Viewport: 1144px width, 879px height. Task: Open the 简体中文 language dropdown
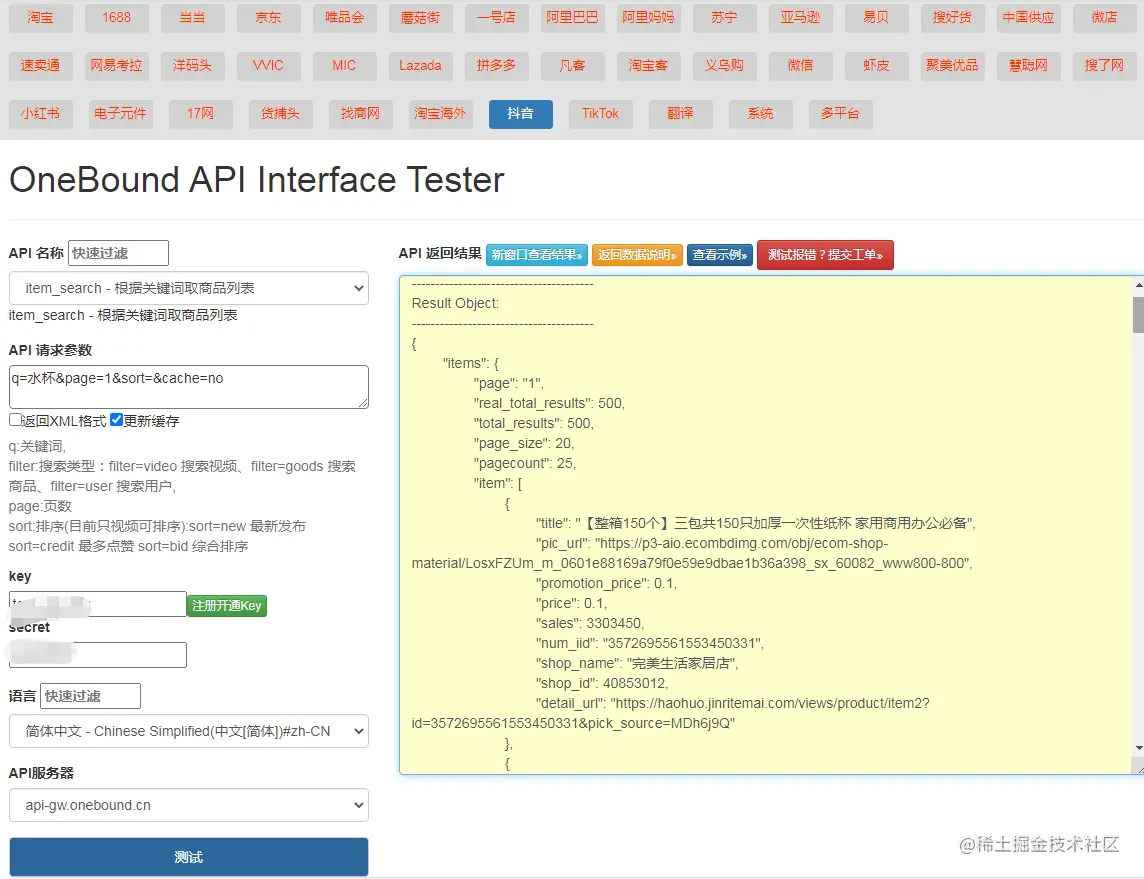coord(189,731)
